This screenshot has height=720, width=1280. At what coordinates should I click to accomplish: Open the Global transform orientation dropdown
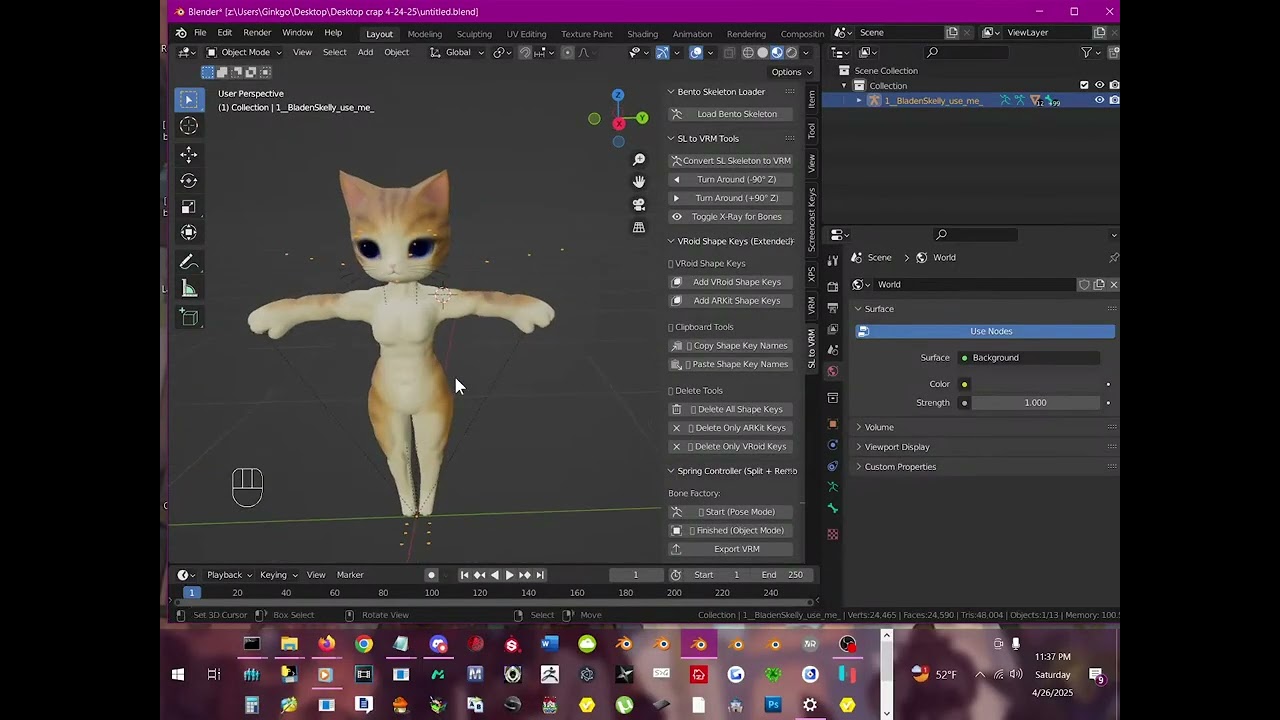pyautogui.click(x=457, y=52)
